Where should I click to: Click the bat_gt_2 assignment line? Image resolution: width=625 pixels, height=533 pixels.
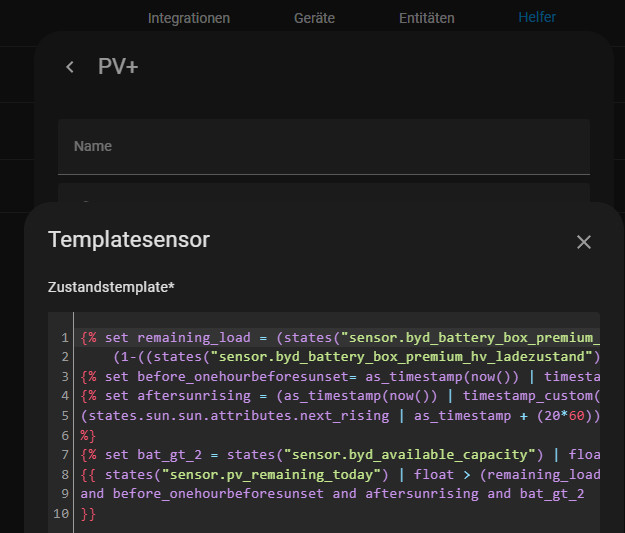coord(340,455)
